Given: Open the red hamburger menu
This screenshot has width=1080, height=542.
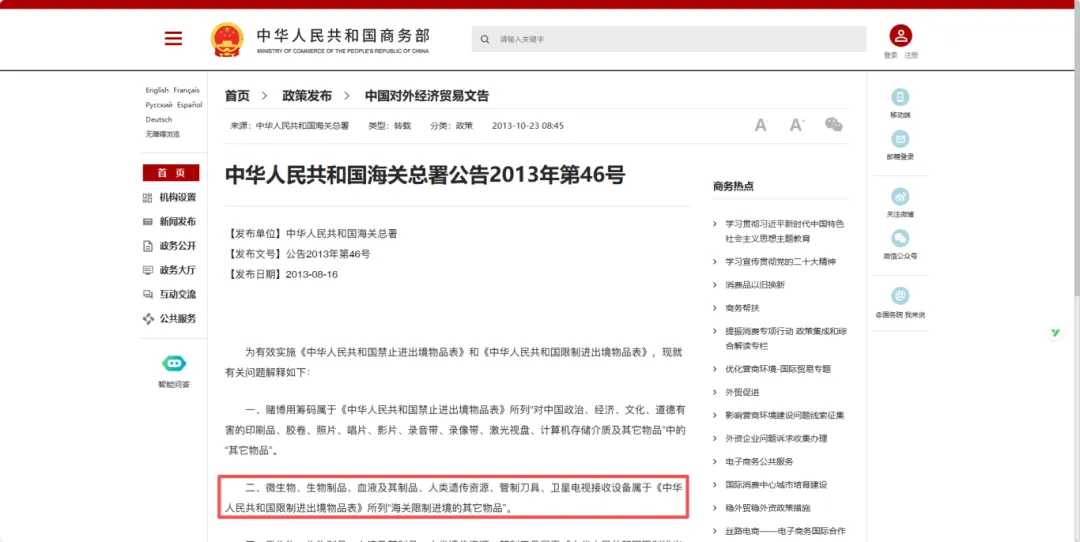Looking at the screenshot, I should [x=173, y=39].
